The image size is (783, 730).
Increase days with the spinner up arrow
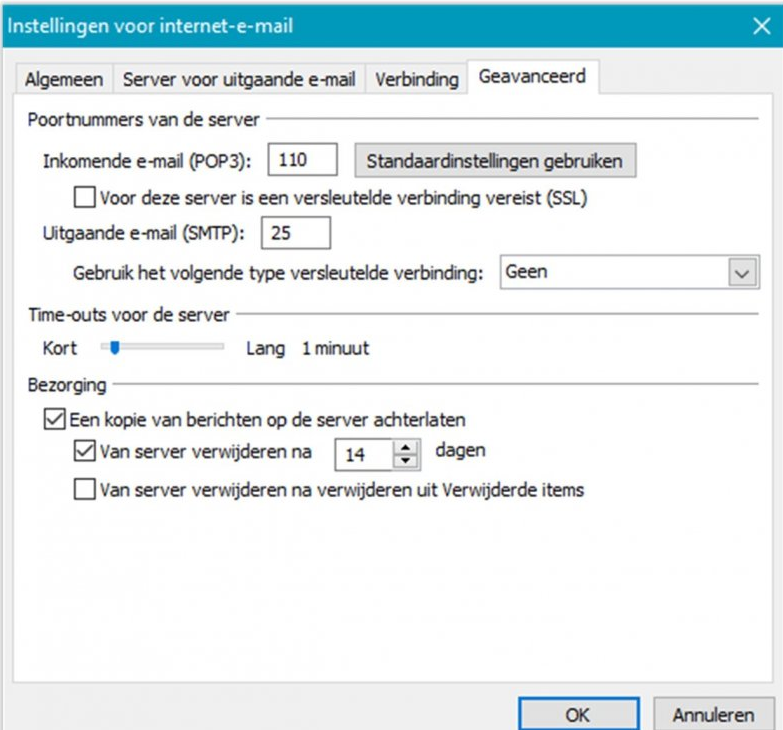405,447
